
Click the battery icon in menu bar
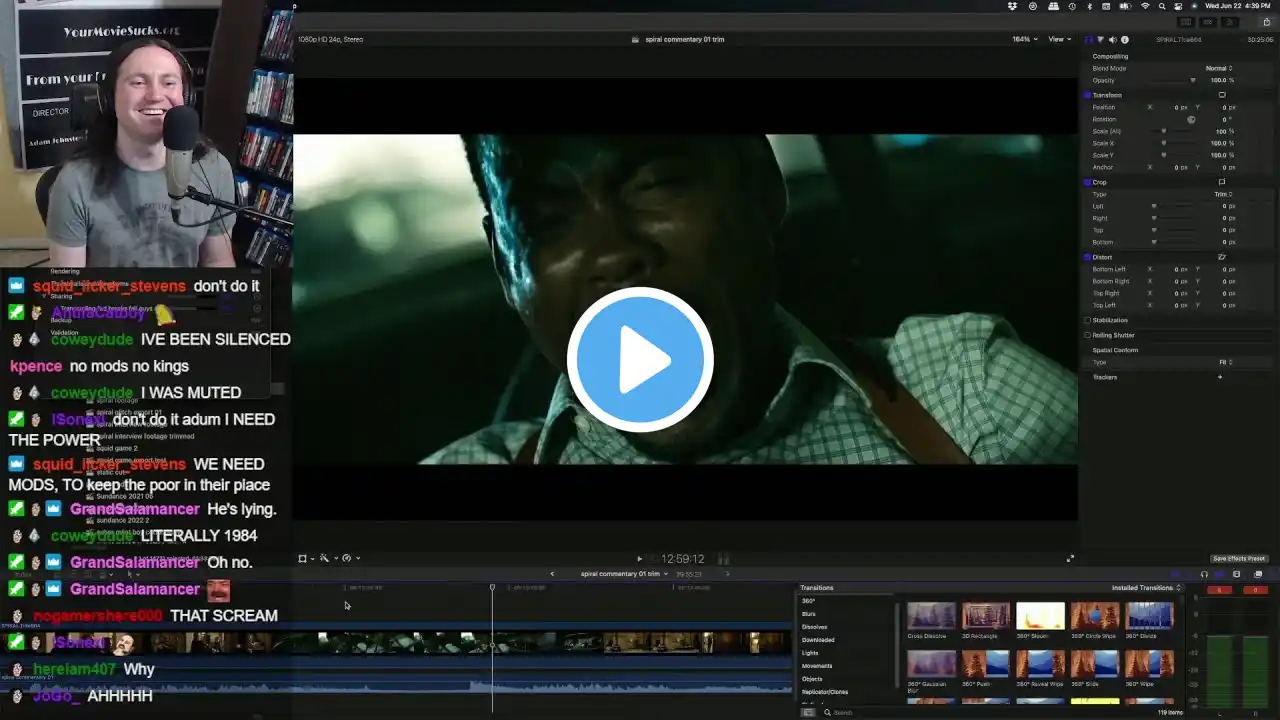(x=1125, y=6)
